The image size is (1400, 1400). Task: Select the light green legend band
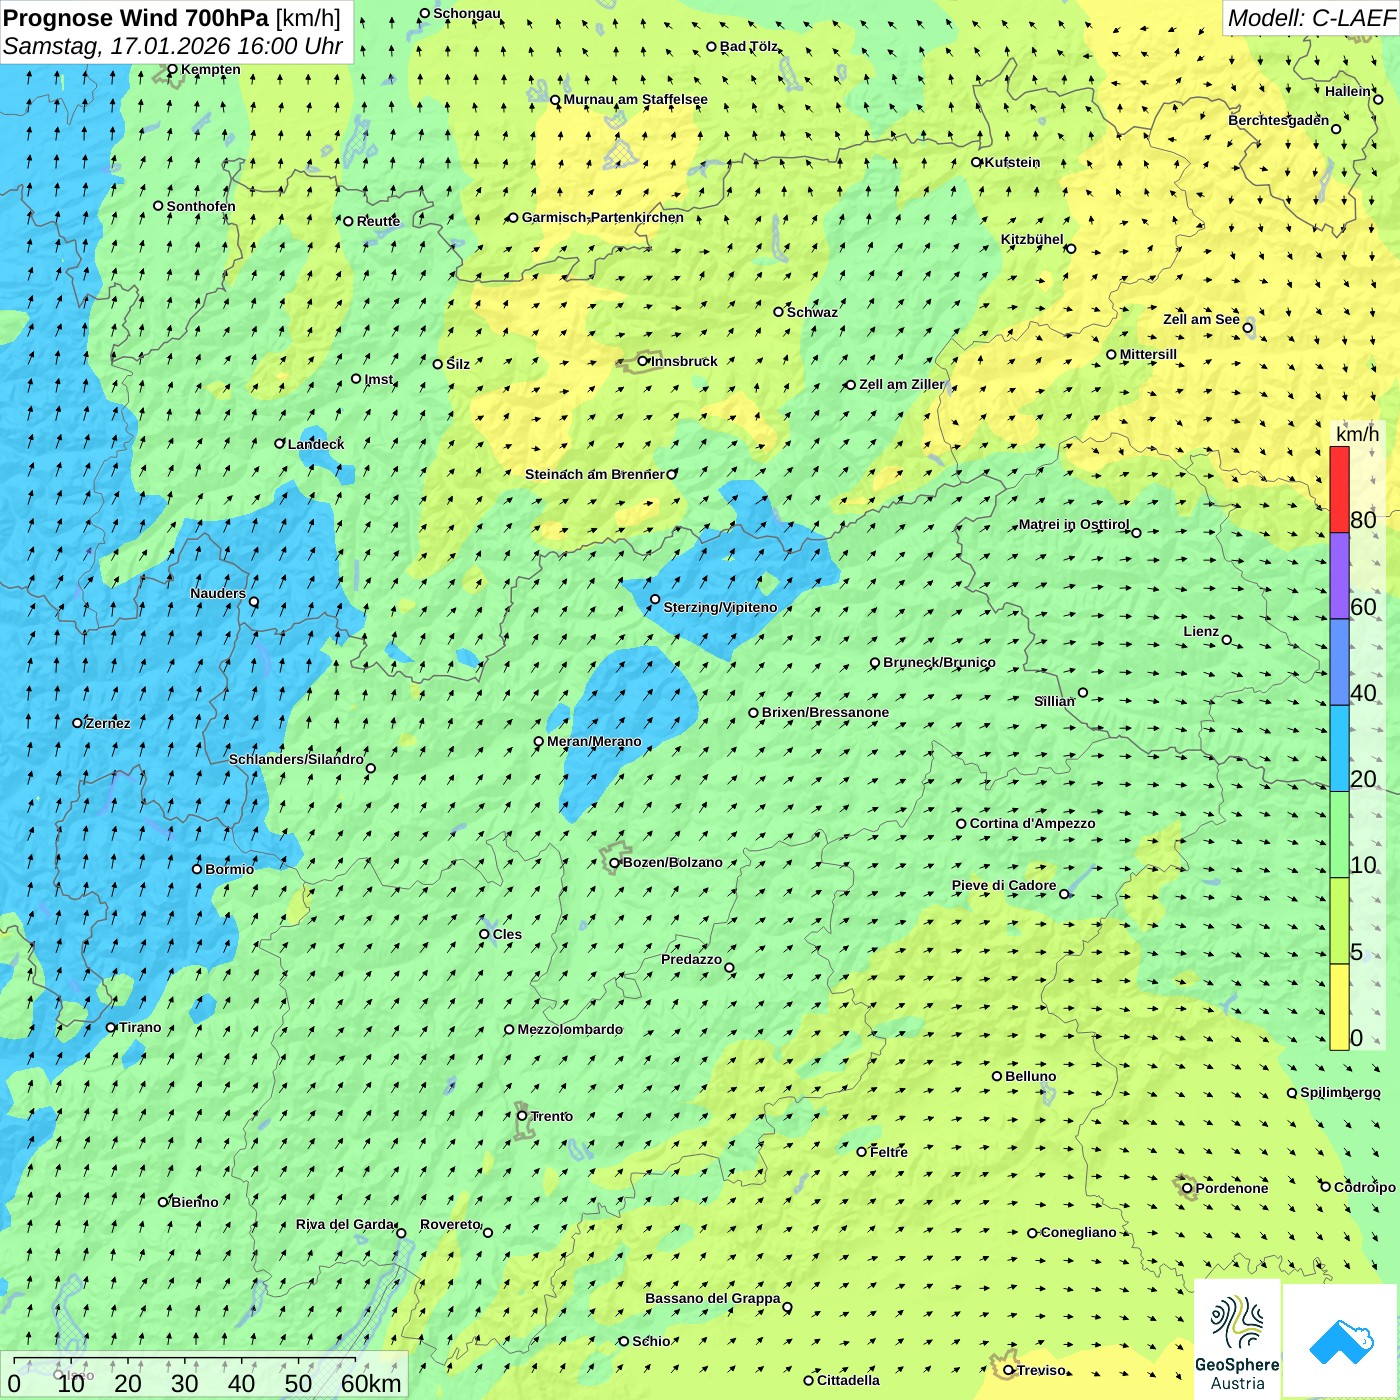[1339, 835]
